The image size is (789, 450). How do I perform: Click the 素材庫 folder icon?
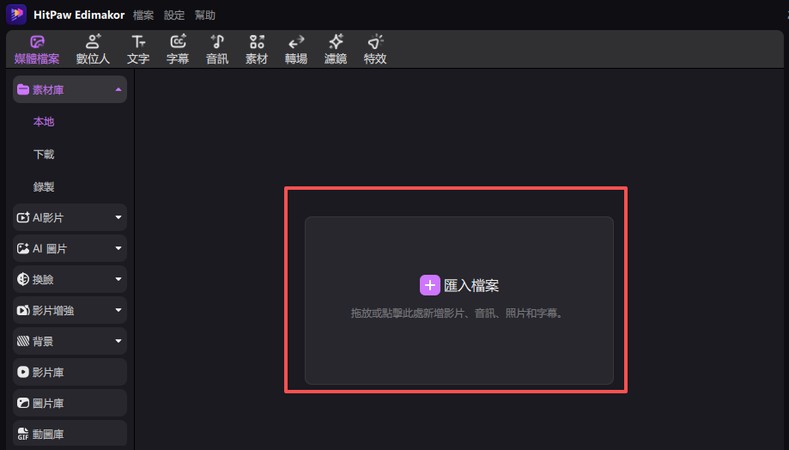coord(23,90)
